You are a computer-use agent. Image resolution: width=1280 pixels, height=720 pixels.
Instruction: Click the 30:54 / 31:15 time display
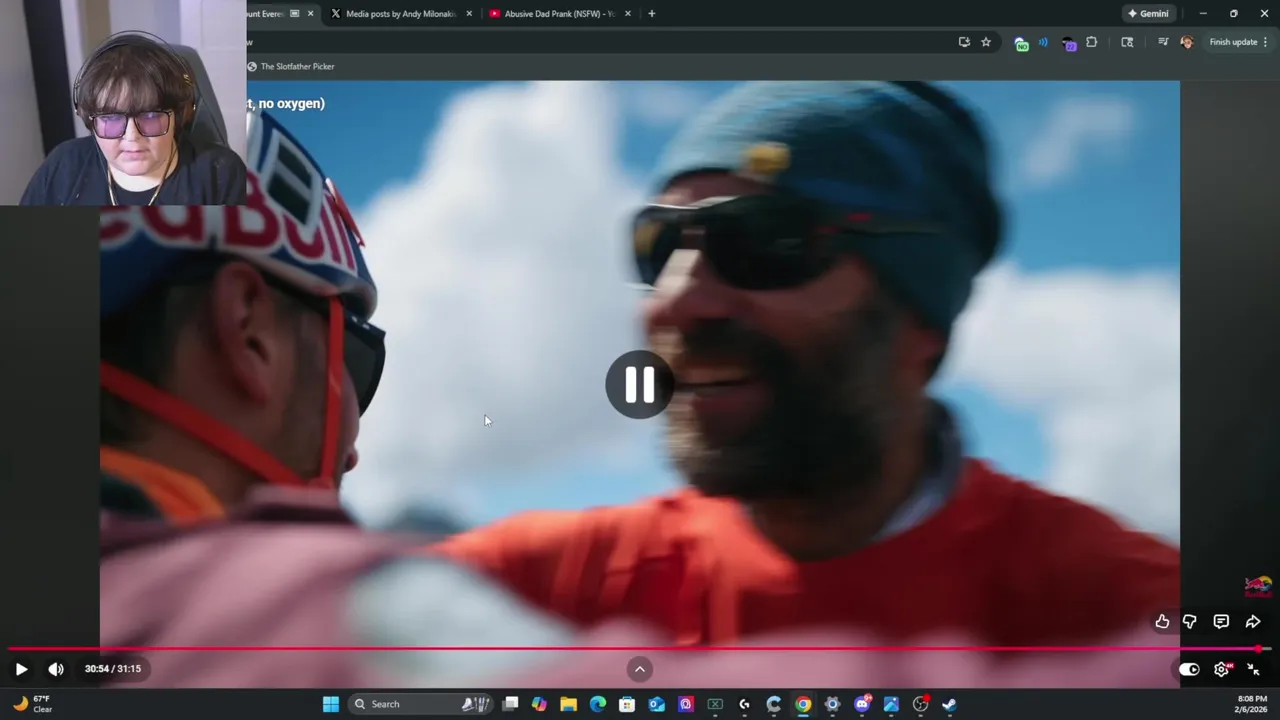113,669
